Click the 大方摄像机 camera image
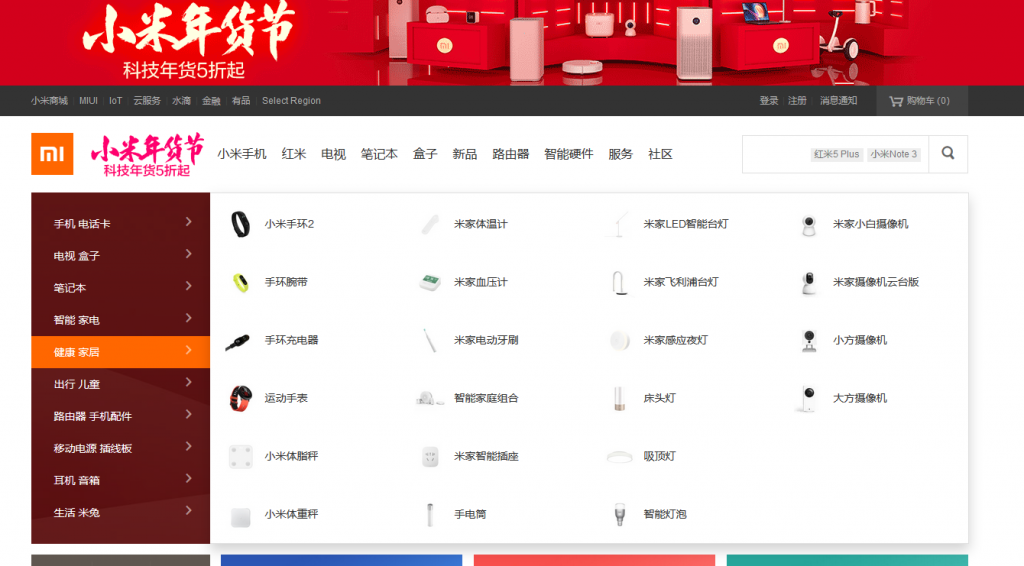This screenshot has width=1024, height=566. pos(808,398)
